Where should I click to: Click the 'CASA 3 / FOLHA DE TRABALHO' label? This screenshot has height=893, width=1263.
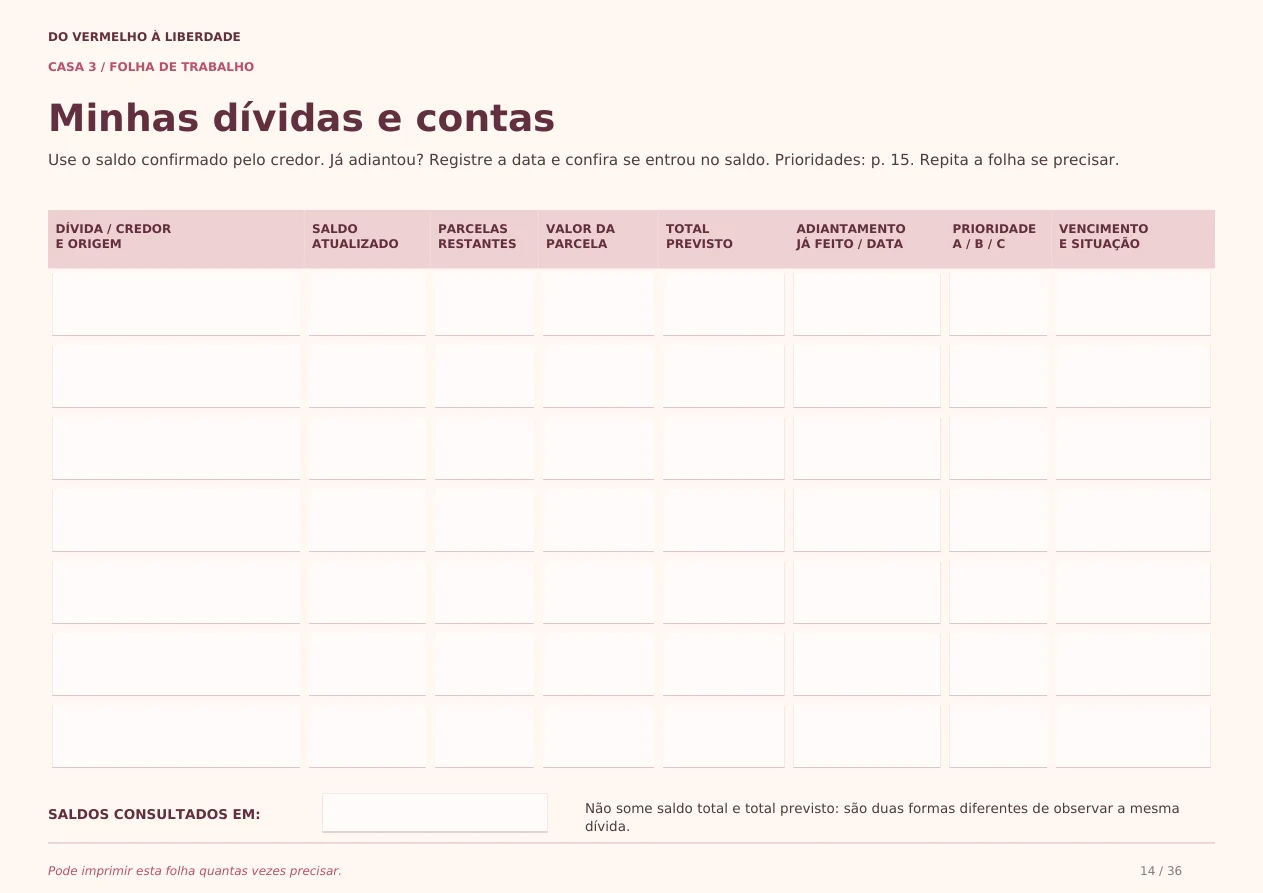tap(151, 67)
